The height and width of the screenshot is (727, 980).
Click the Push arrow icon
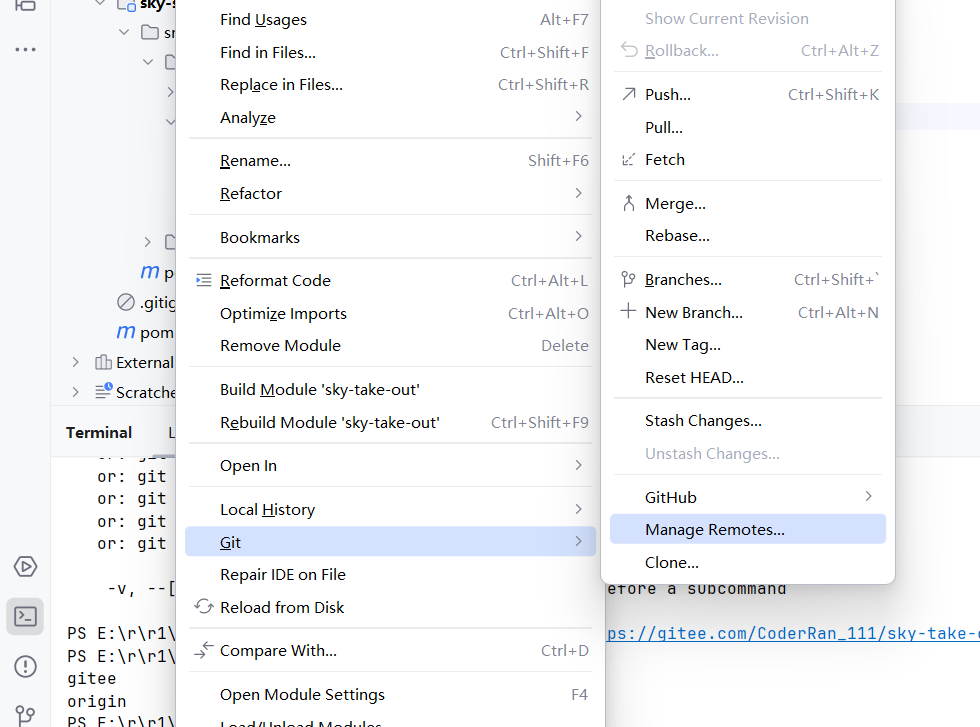tap(629, 94)
